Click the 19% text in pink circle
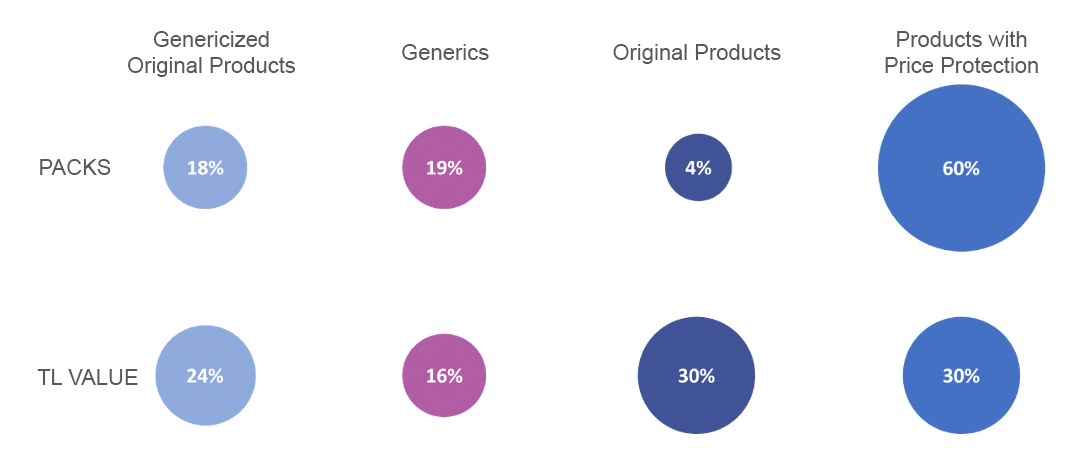The height and width of the screenshot is (462, 1073). 444,169
